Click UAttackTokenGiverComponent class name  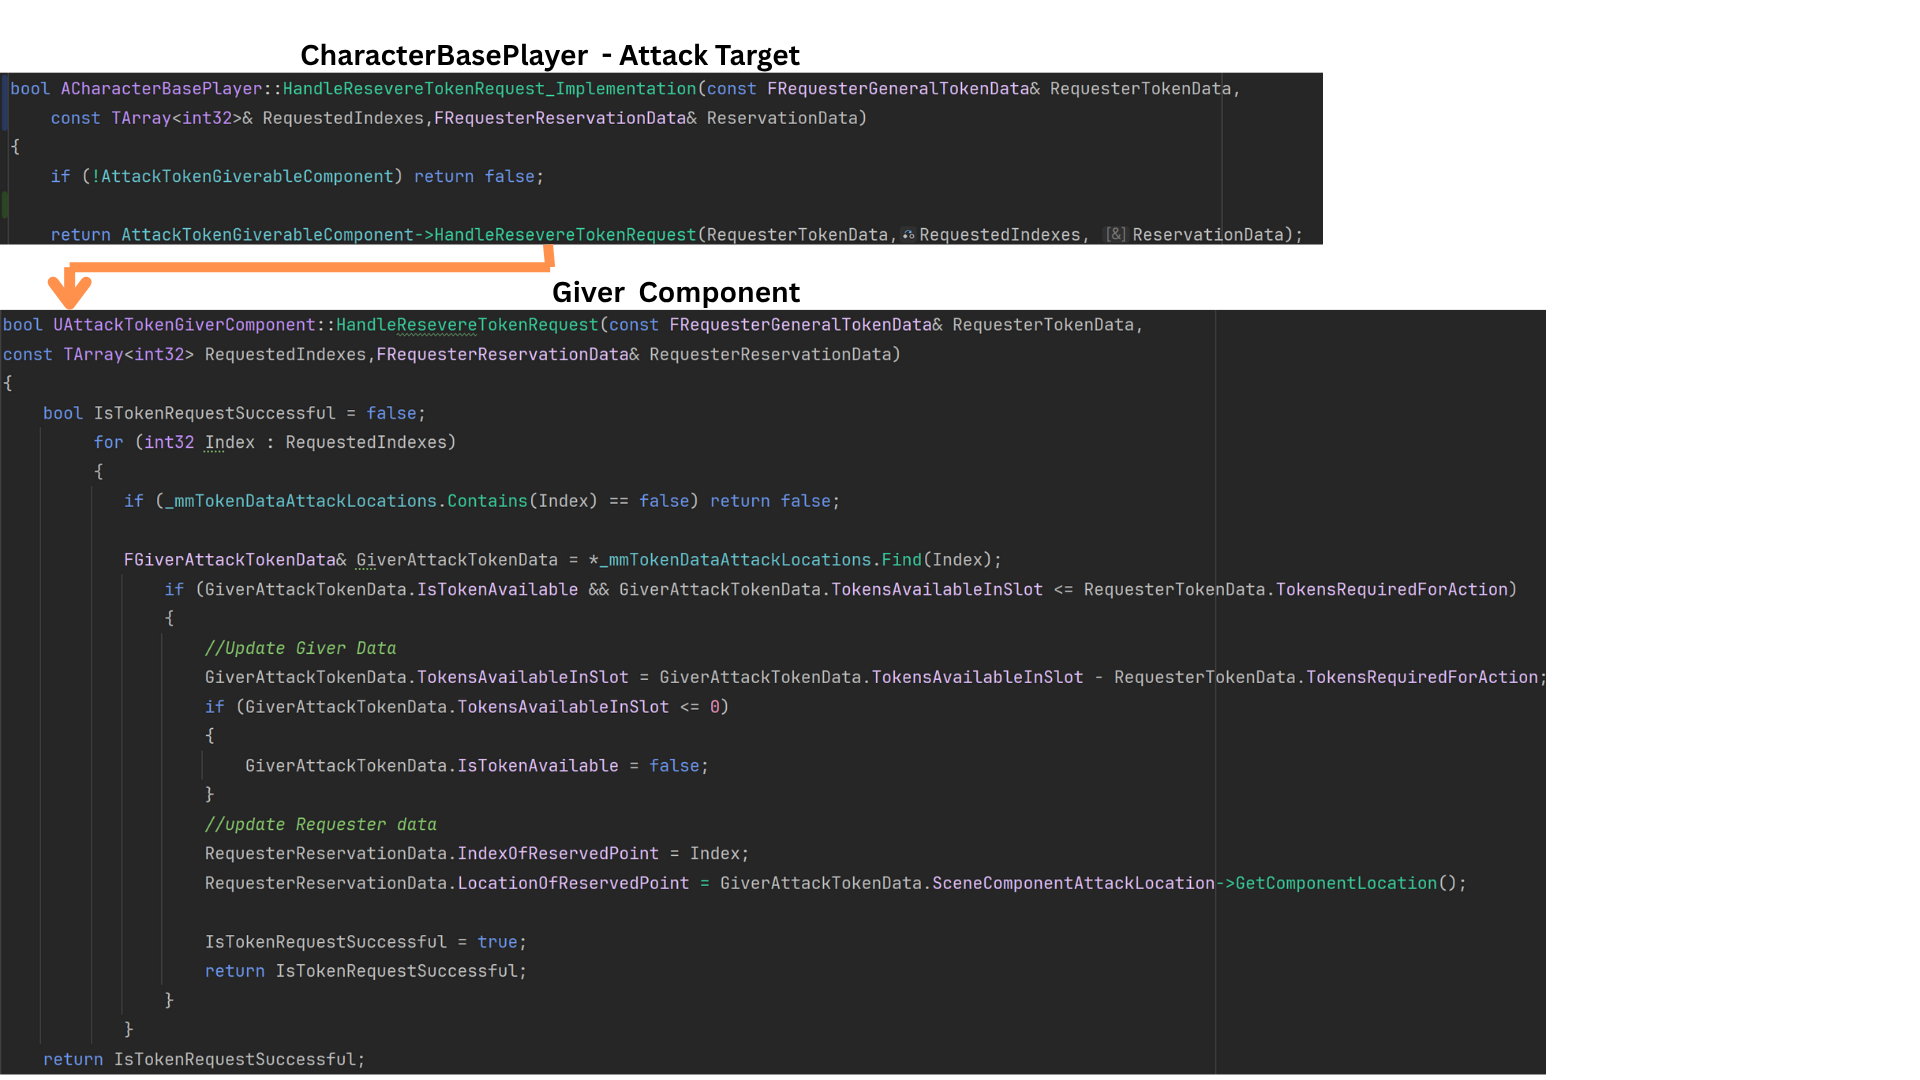point(184,325)
